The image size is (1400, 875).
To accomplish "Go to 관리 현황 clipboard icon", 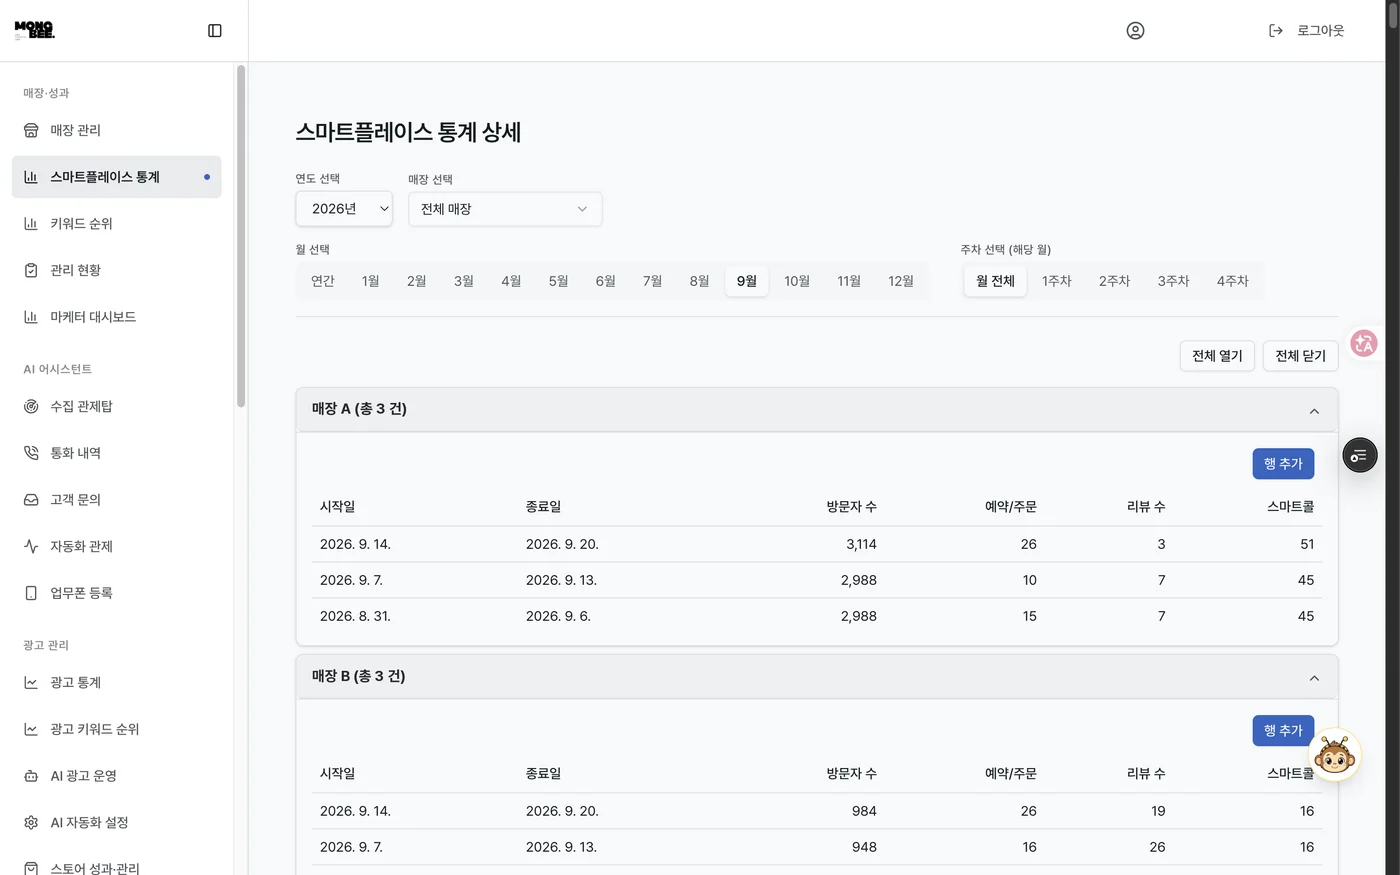I will tap(31, 270).
